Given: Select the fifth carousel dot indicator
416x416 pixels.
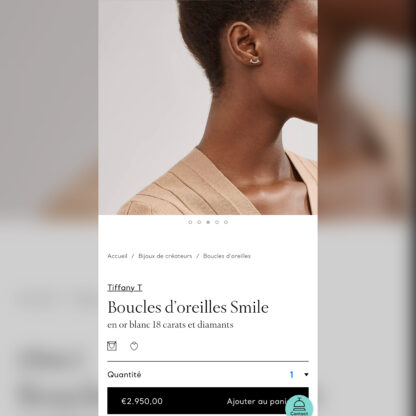Looking at the screenshot, I should (226, 222).
